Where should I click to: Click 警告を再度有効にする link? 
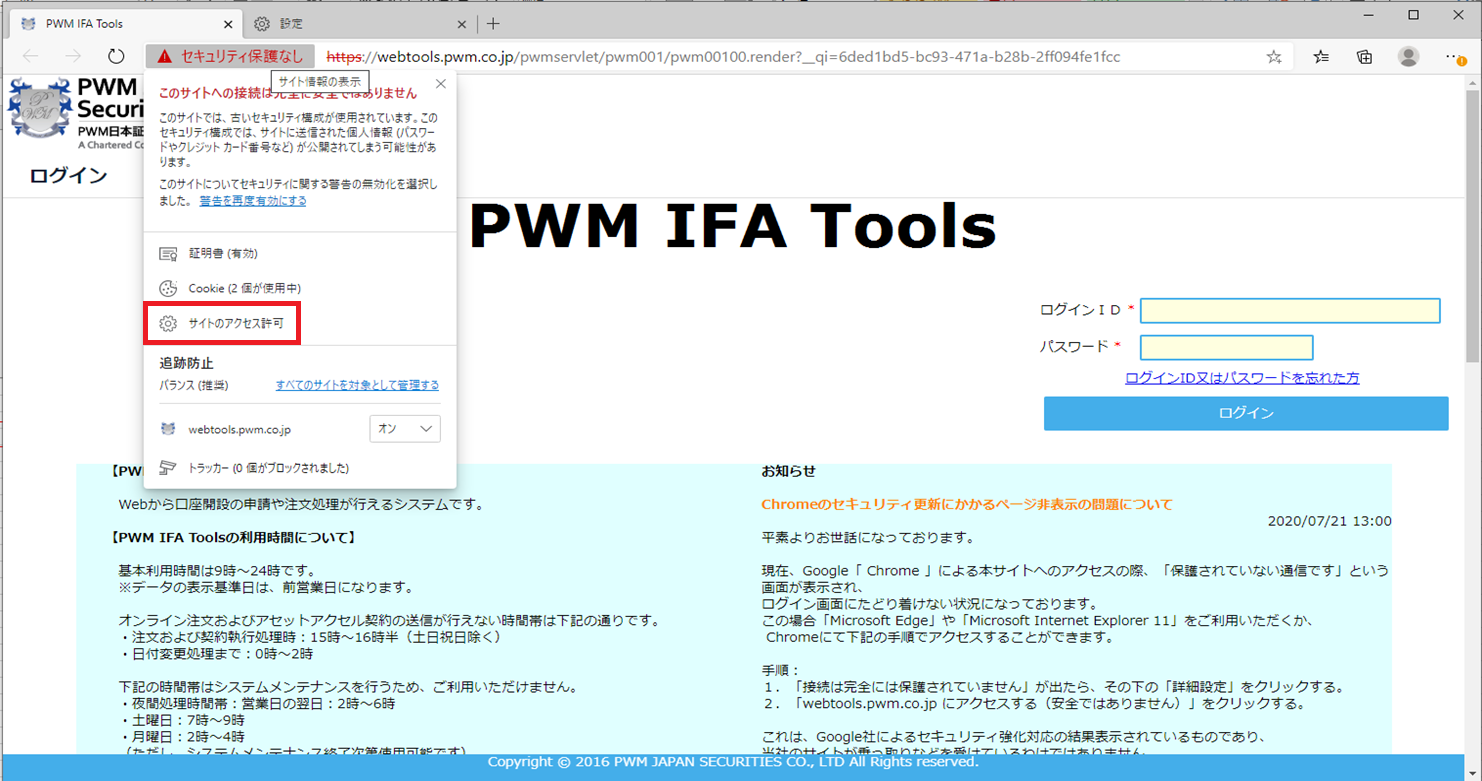pos(253,201)
